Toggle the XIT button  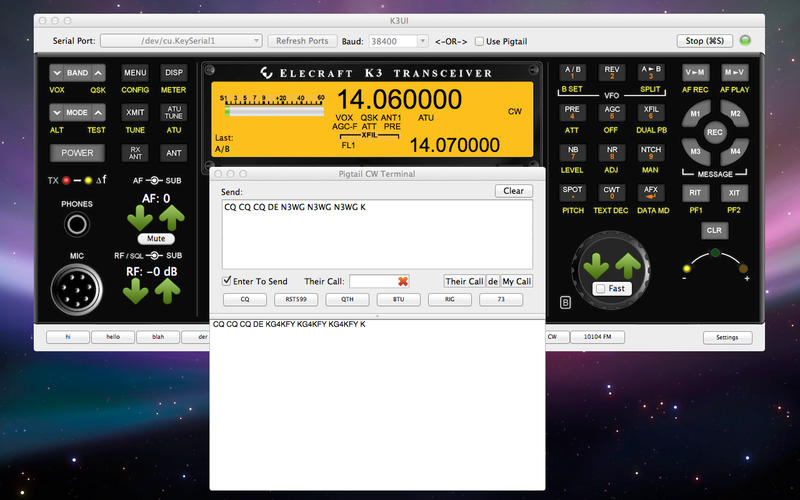735,193
